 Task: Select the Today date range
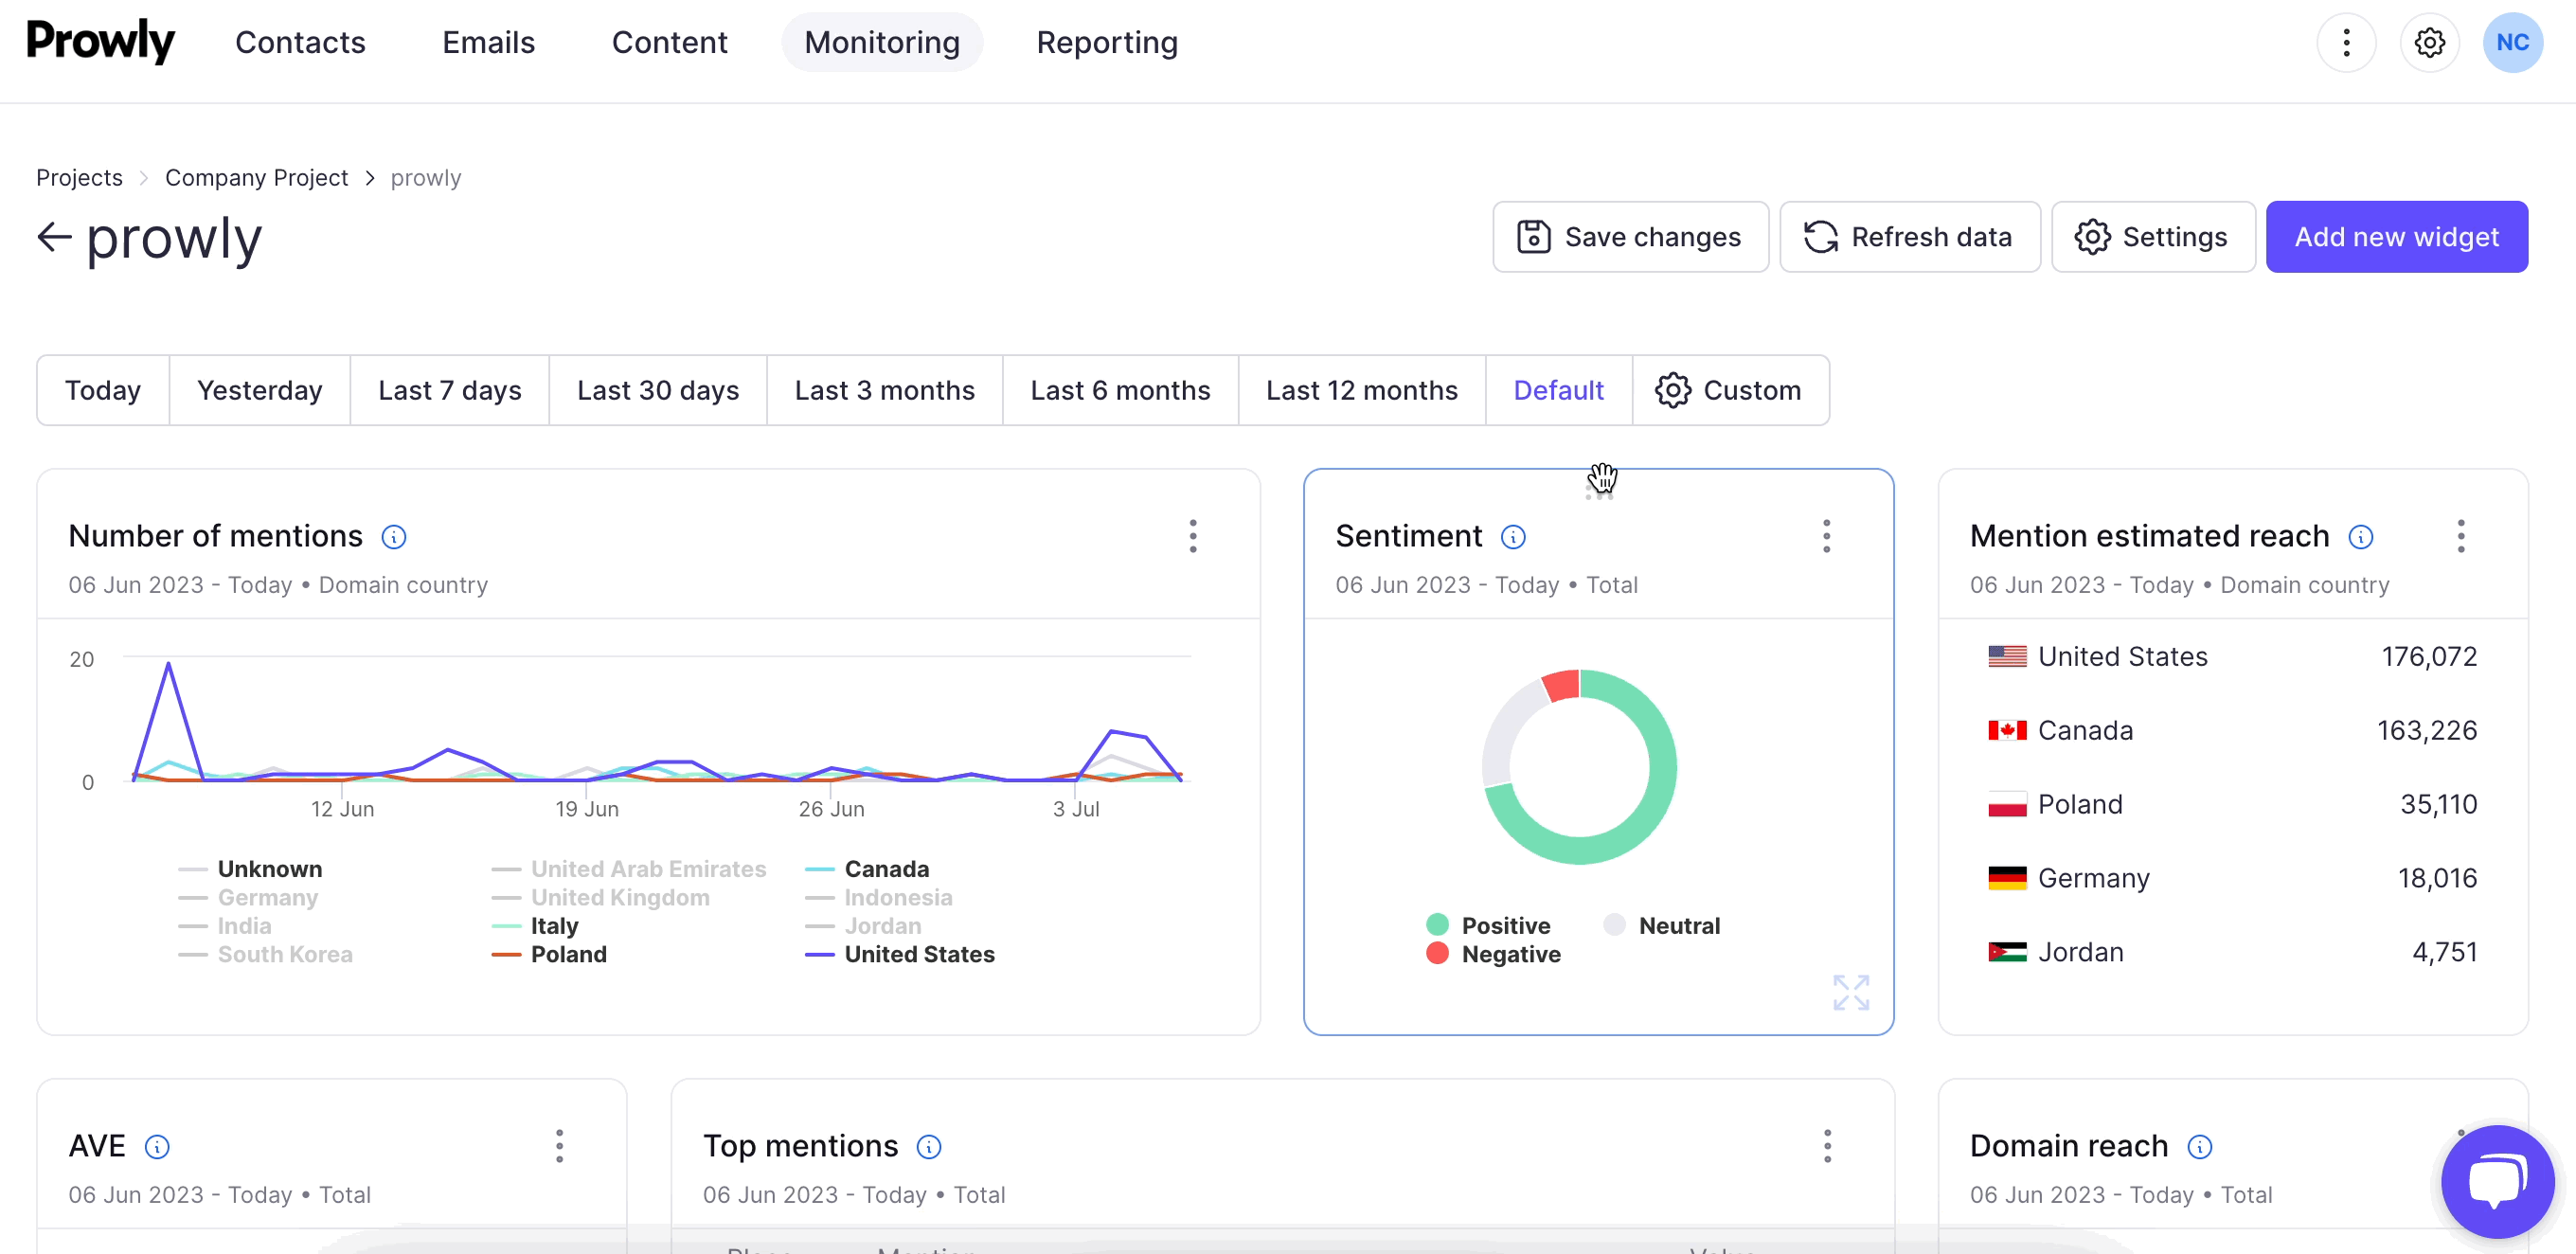point(103,390)
